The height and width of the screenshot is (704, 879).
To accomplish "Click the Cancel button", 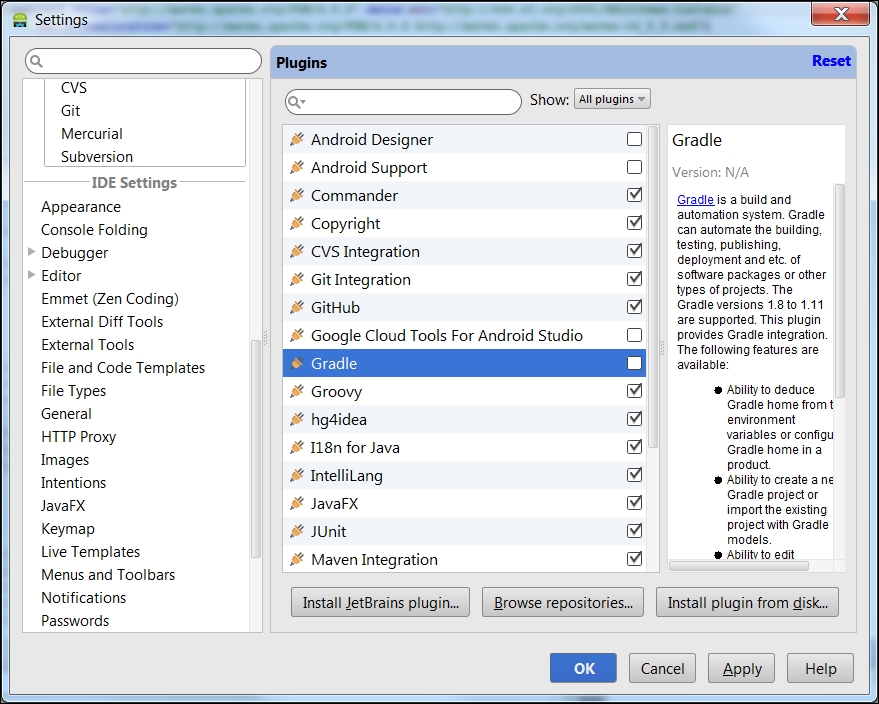I will tap(662, 668).
